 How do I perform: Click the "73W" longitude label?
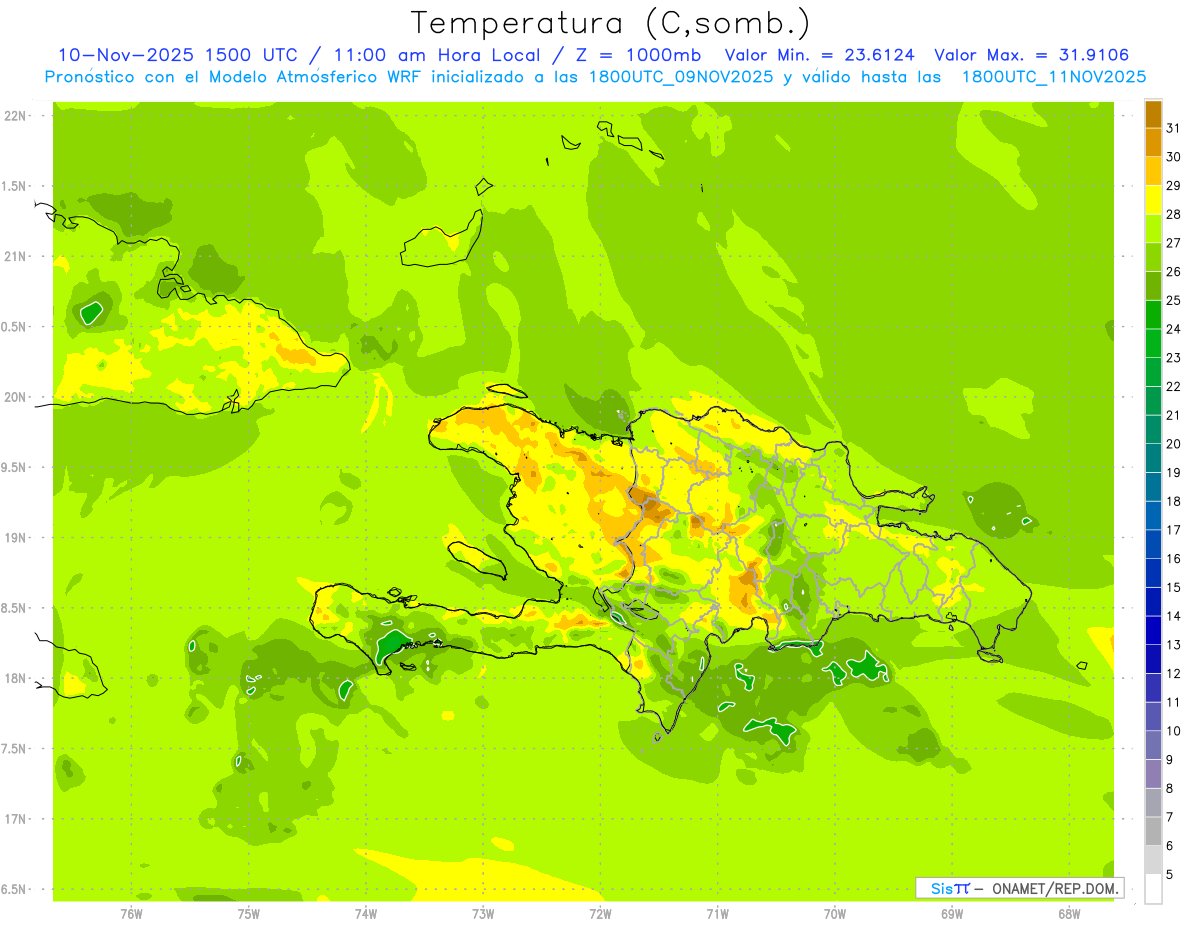coord(483,913)
